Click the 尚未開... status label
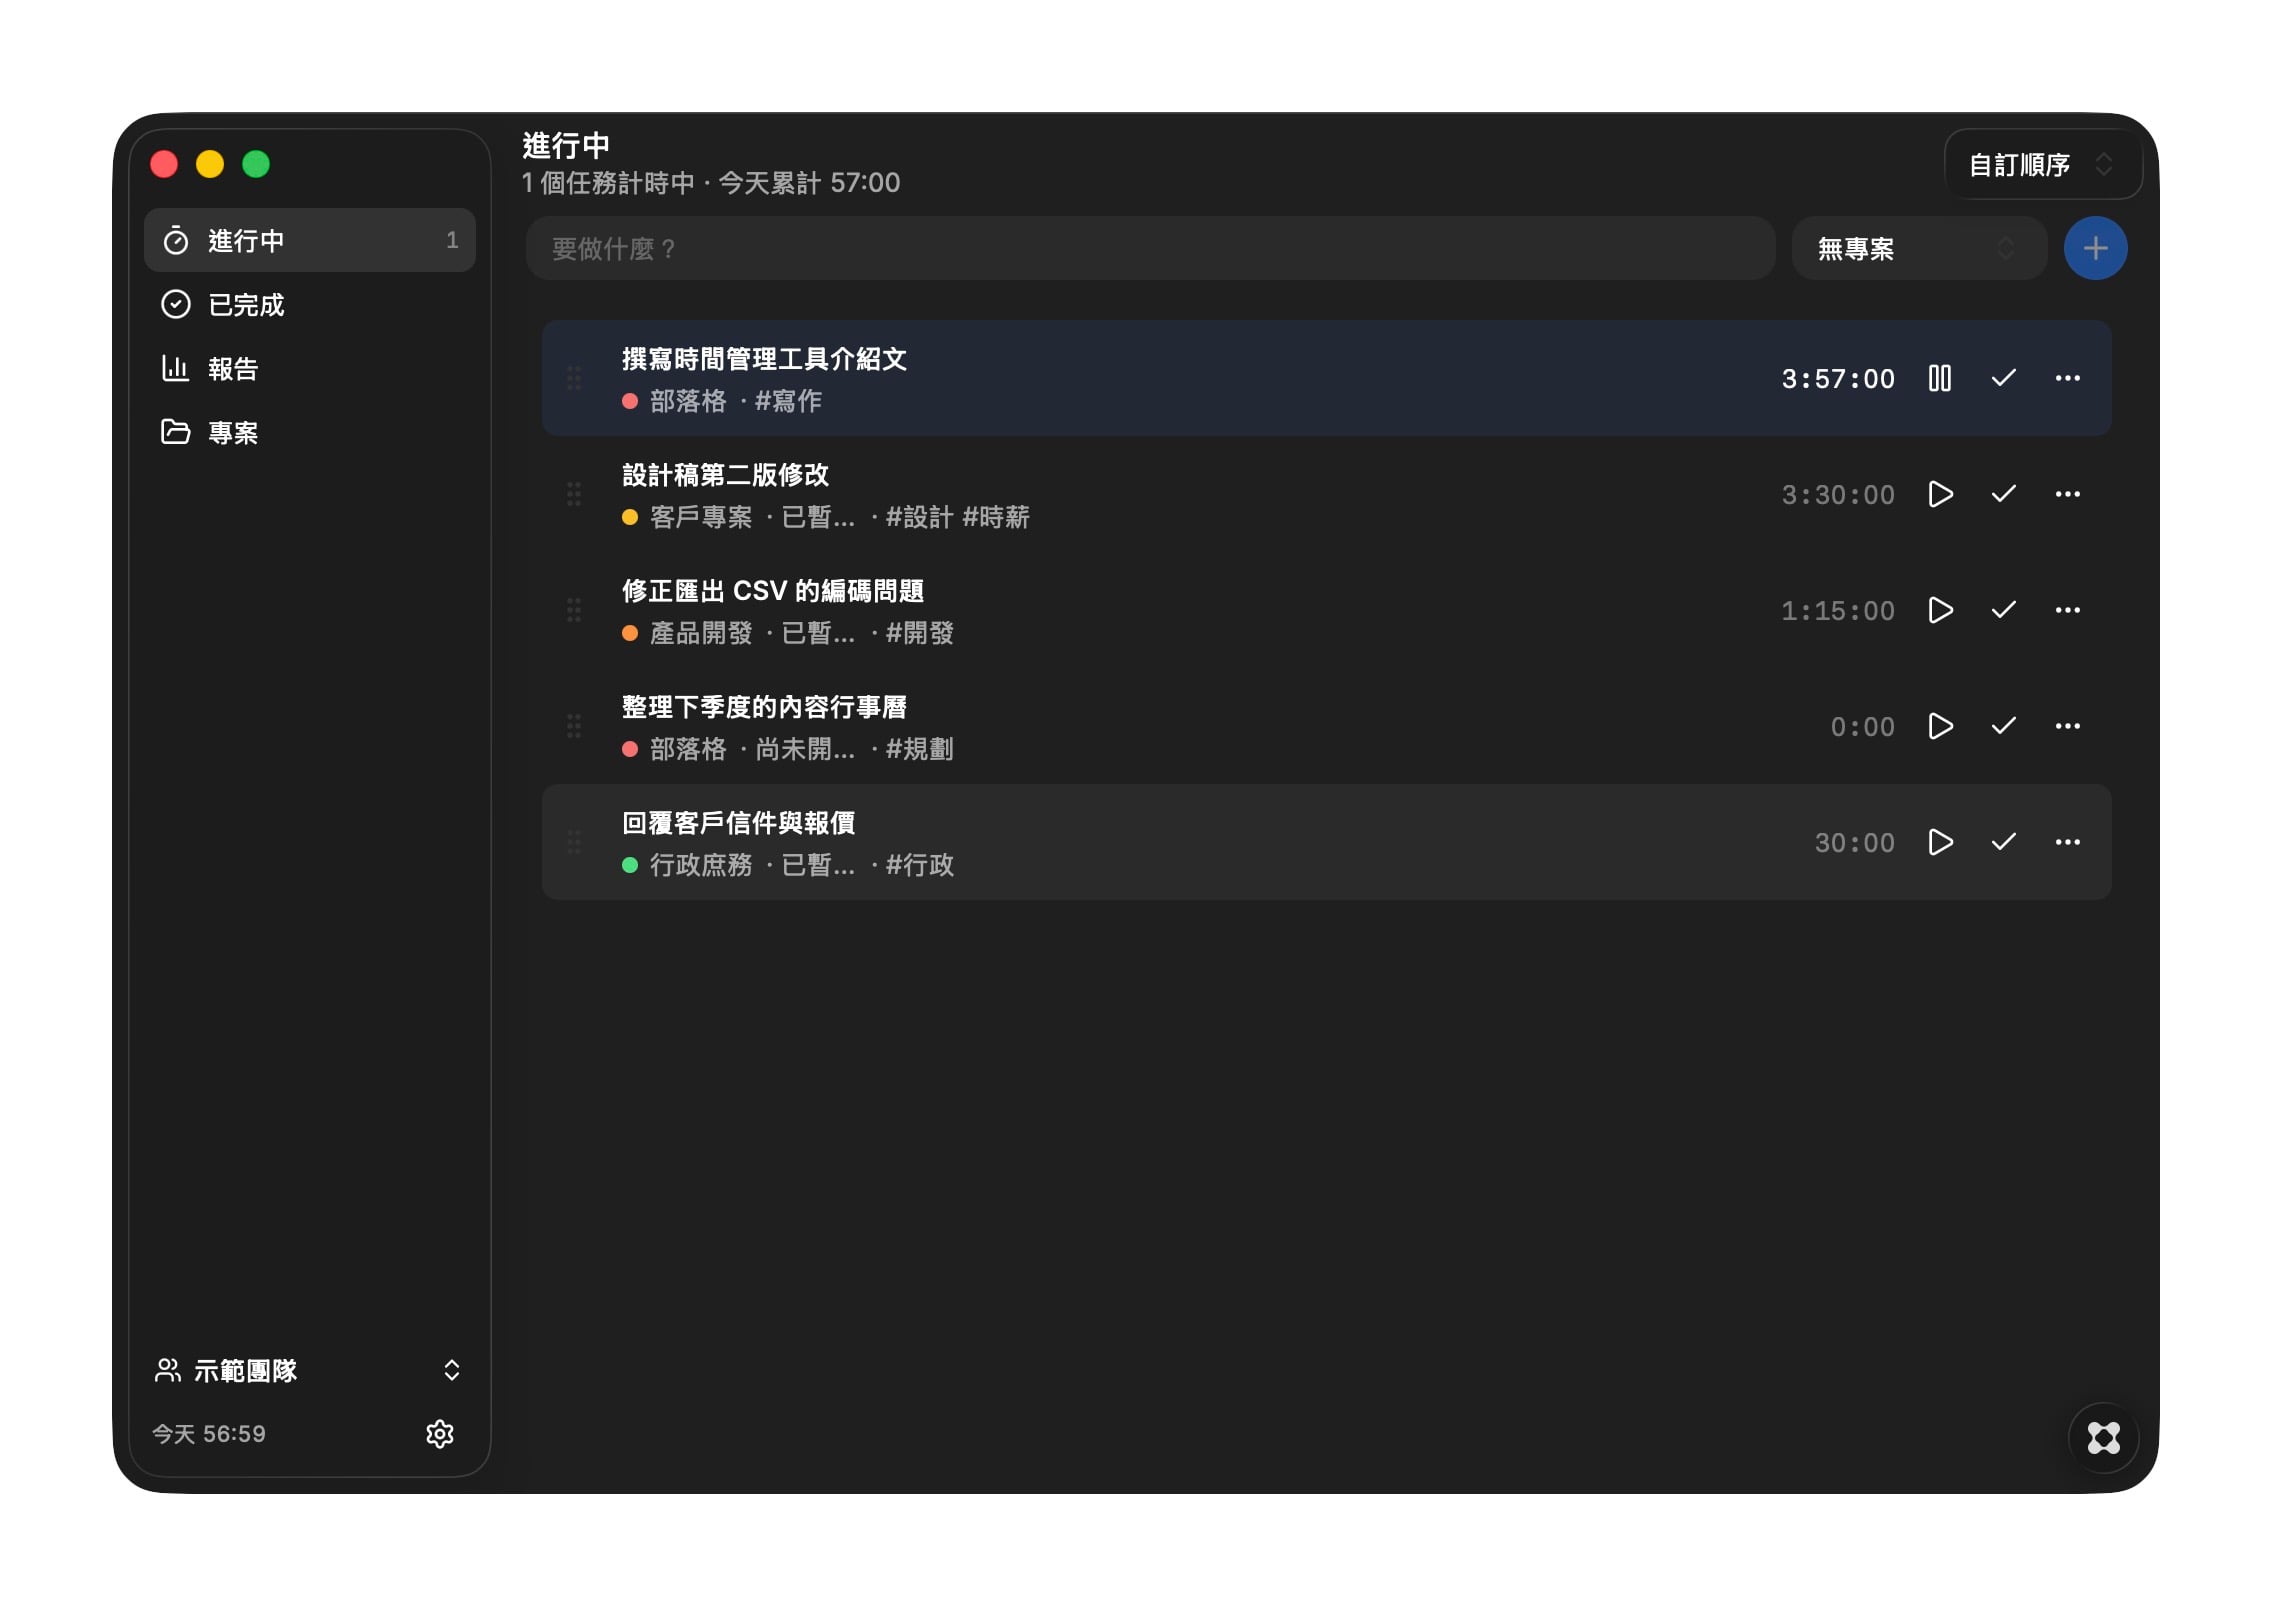The height and width of the screenshot is (1606, 2272). (x=805, y=749)
